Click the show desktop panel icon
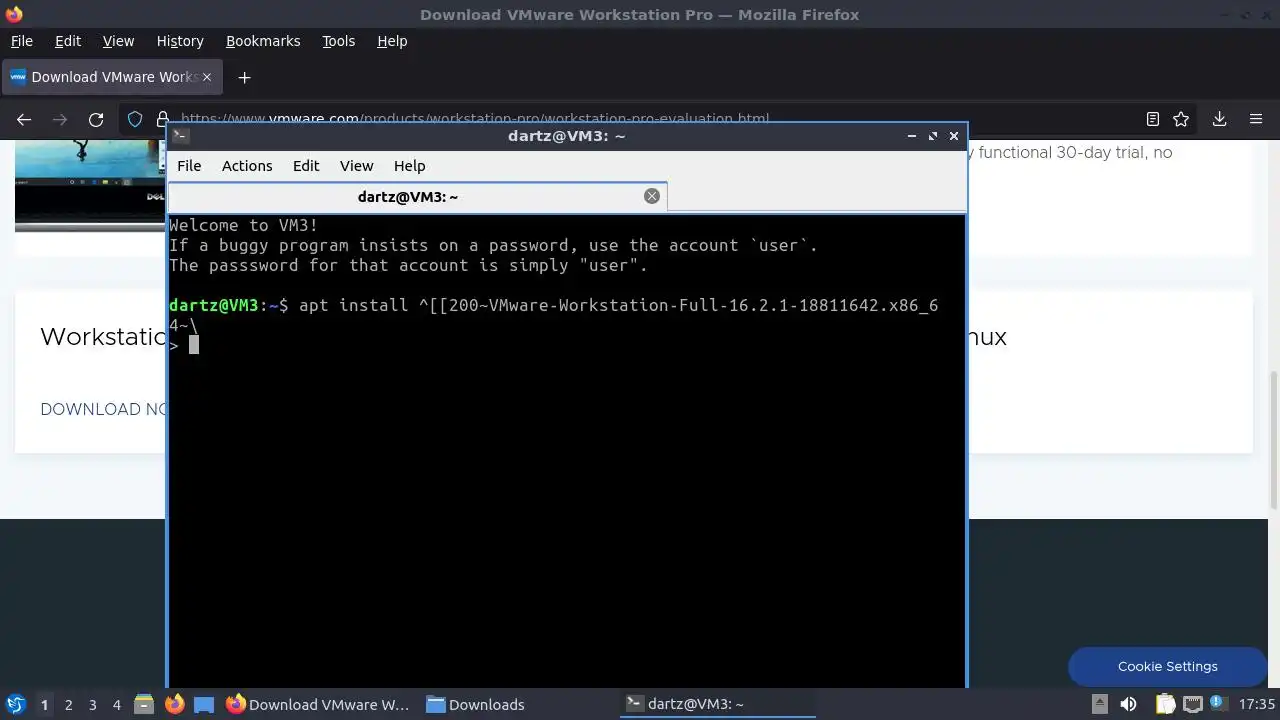1280x720 pixels. 204,705
